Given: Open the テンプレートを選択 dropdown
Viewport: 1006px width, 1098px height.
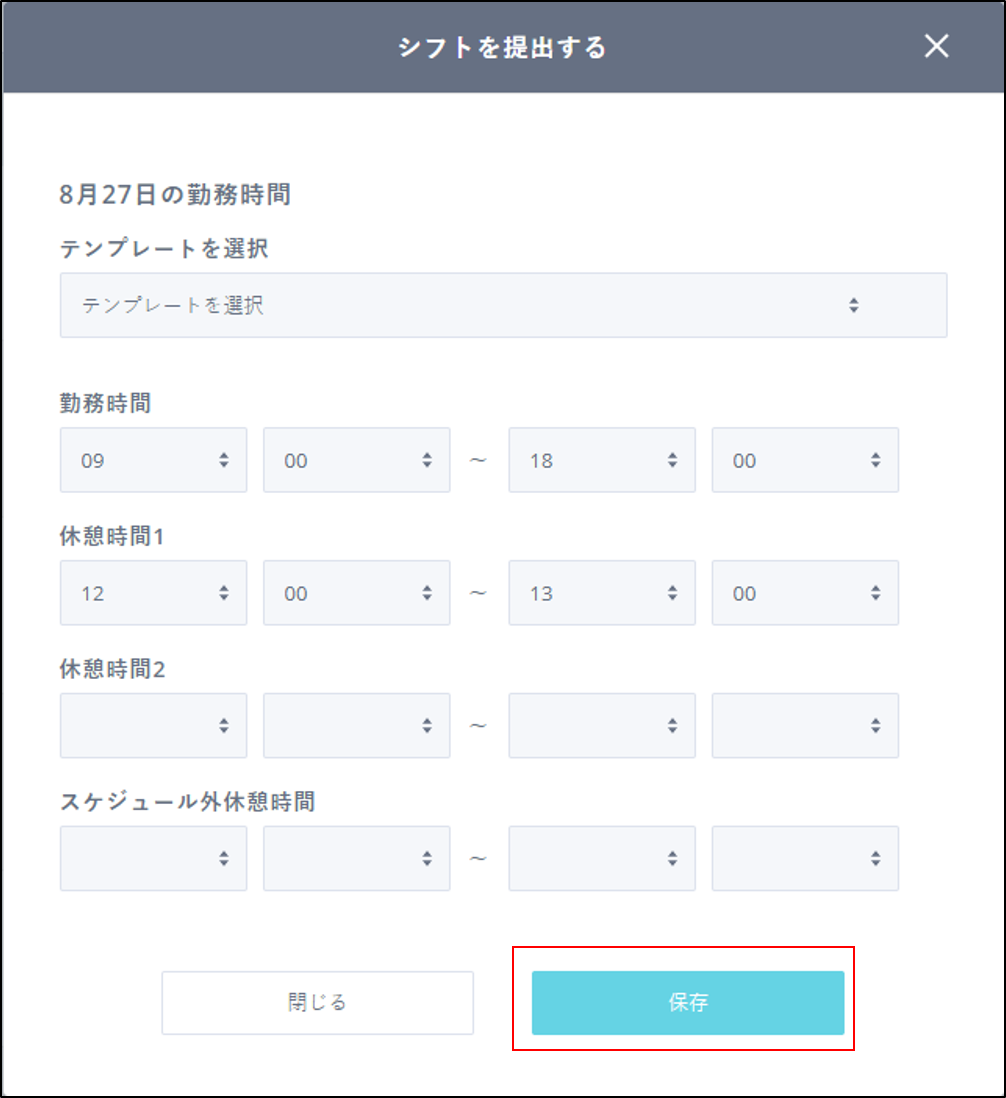Looking at the screenshot, I should pos(503,305).
